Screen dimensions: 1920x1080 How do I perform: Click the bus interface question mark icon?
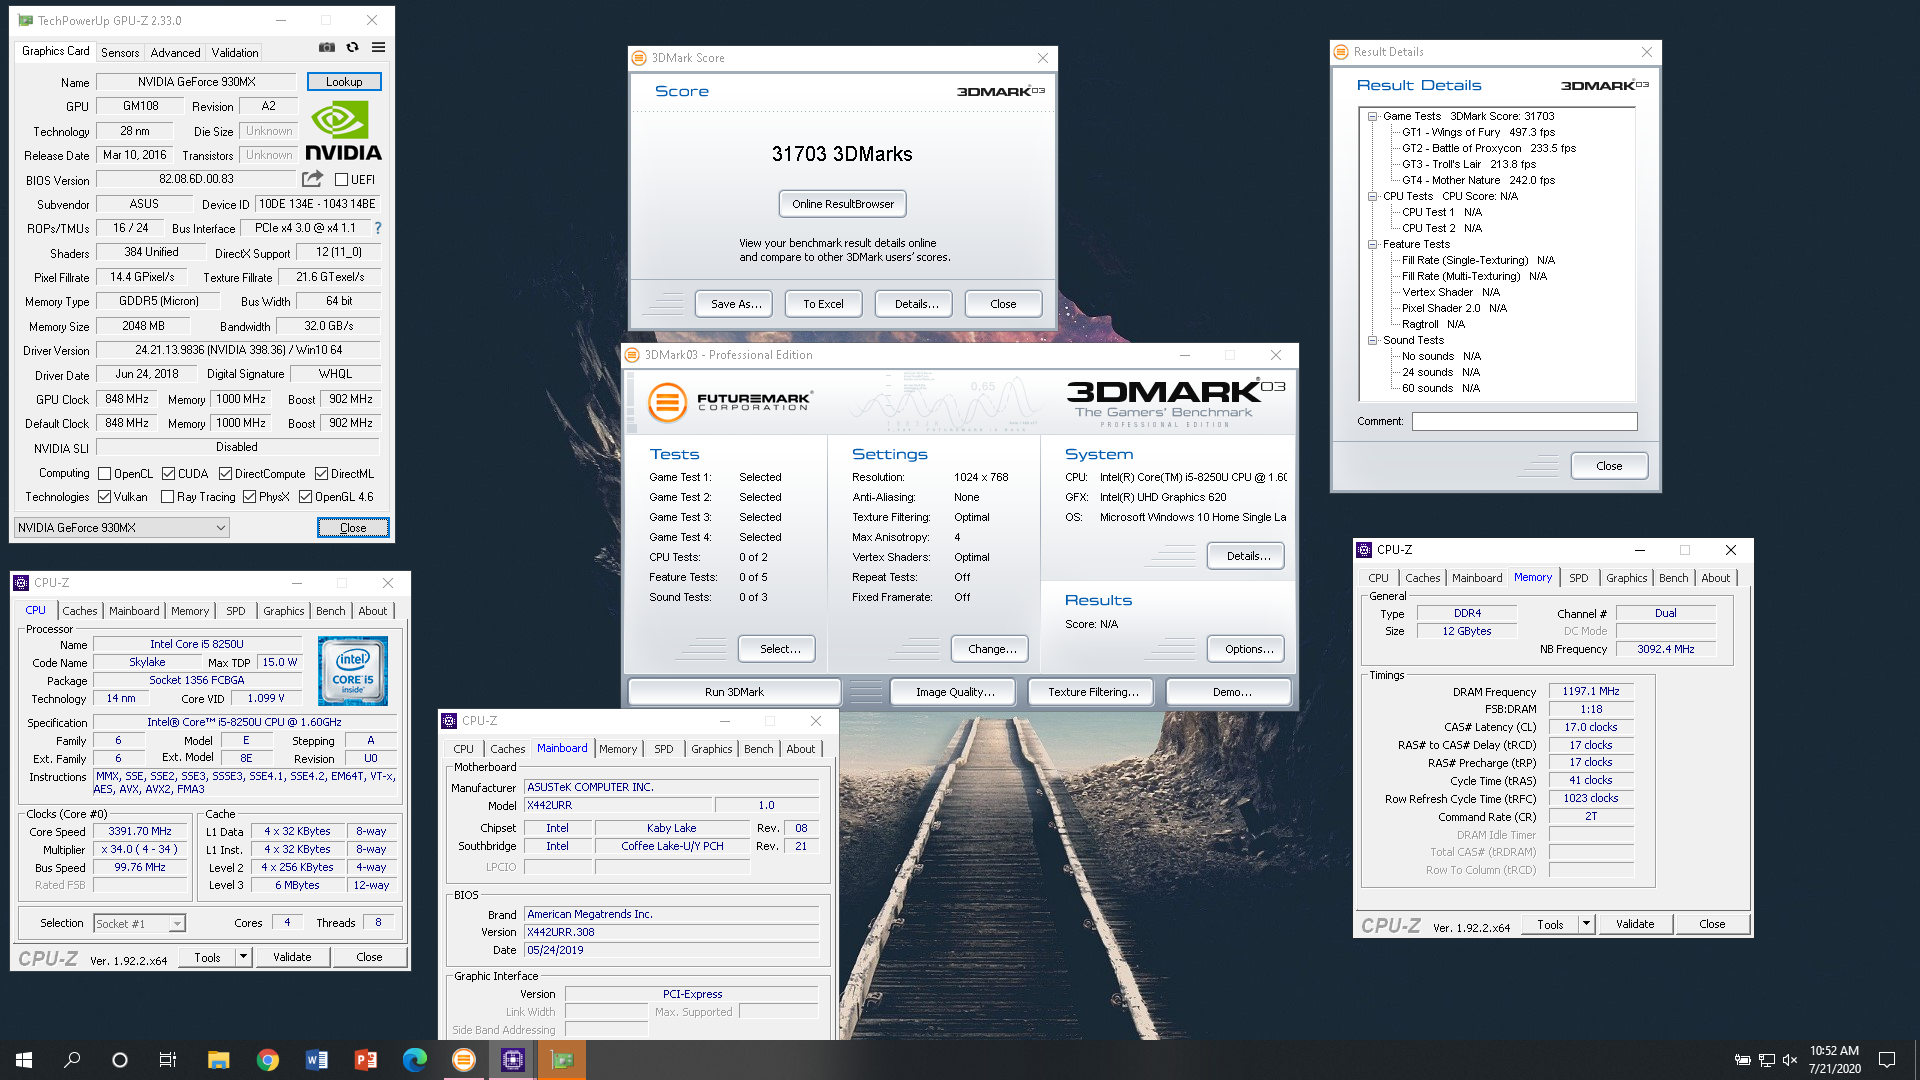pyautogui.click(x=378, y=228)
